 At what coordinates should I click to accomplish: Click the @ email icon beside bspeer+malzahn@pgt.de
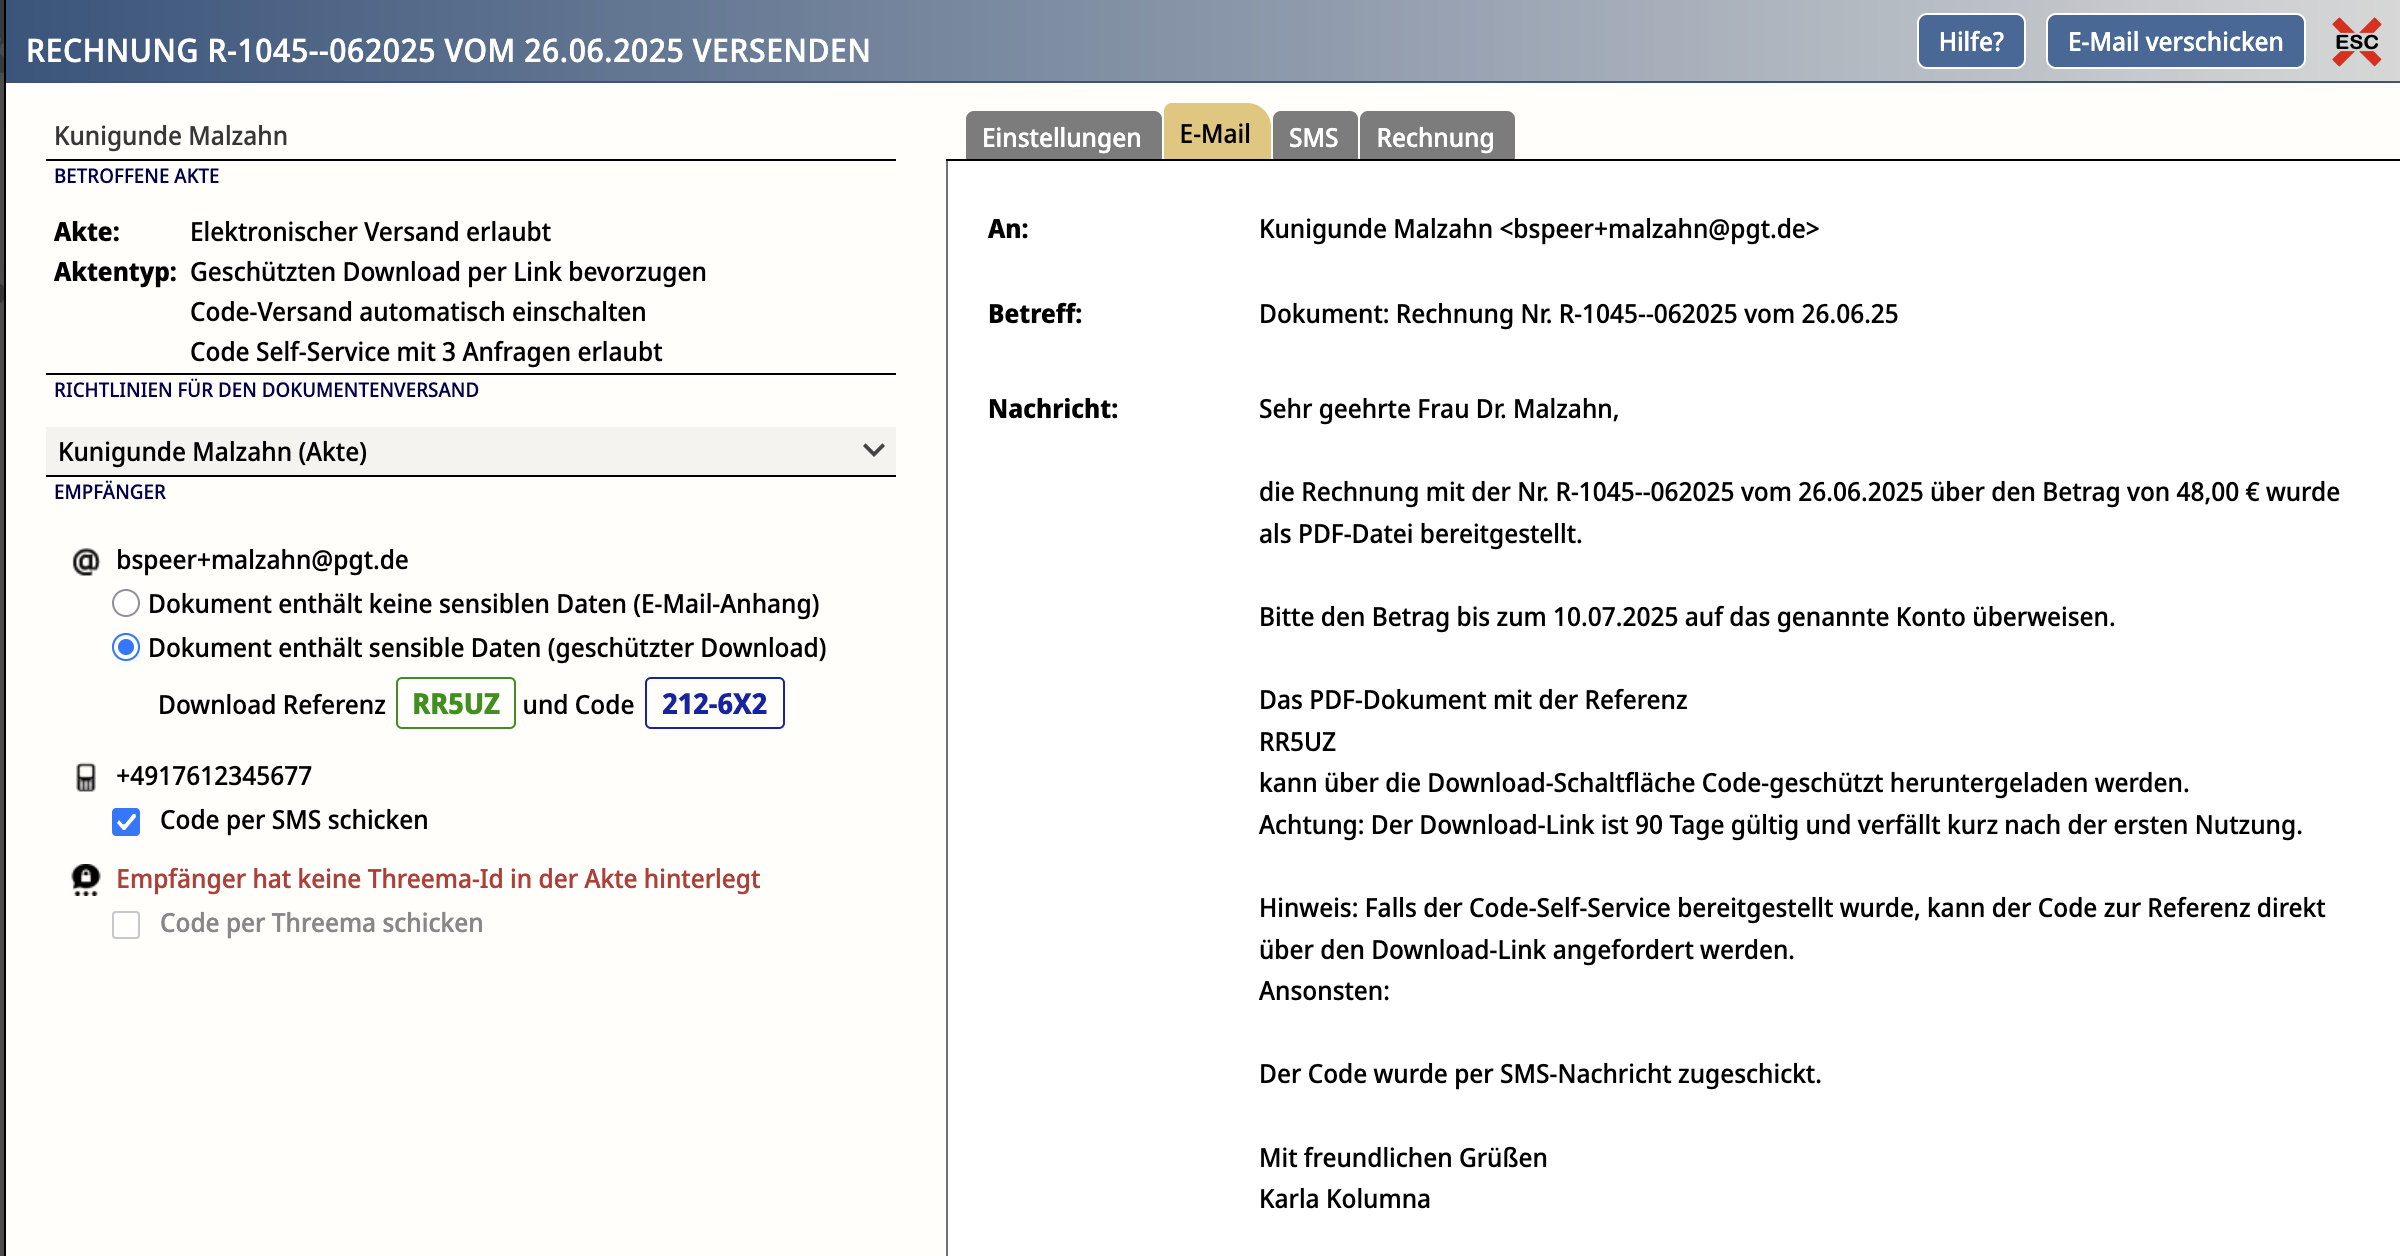click(x=86, y=561)
